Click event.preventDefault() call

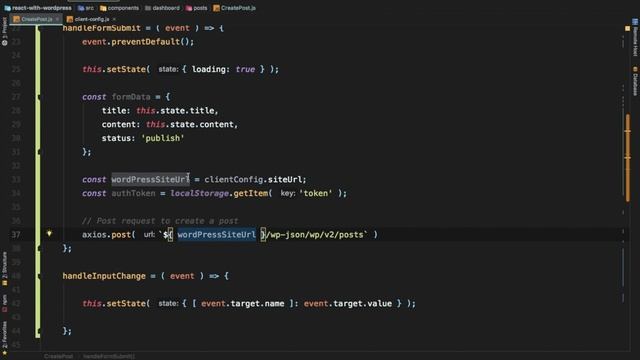138,42
